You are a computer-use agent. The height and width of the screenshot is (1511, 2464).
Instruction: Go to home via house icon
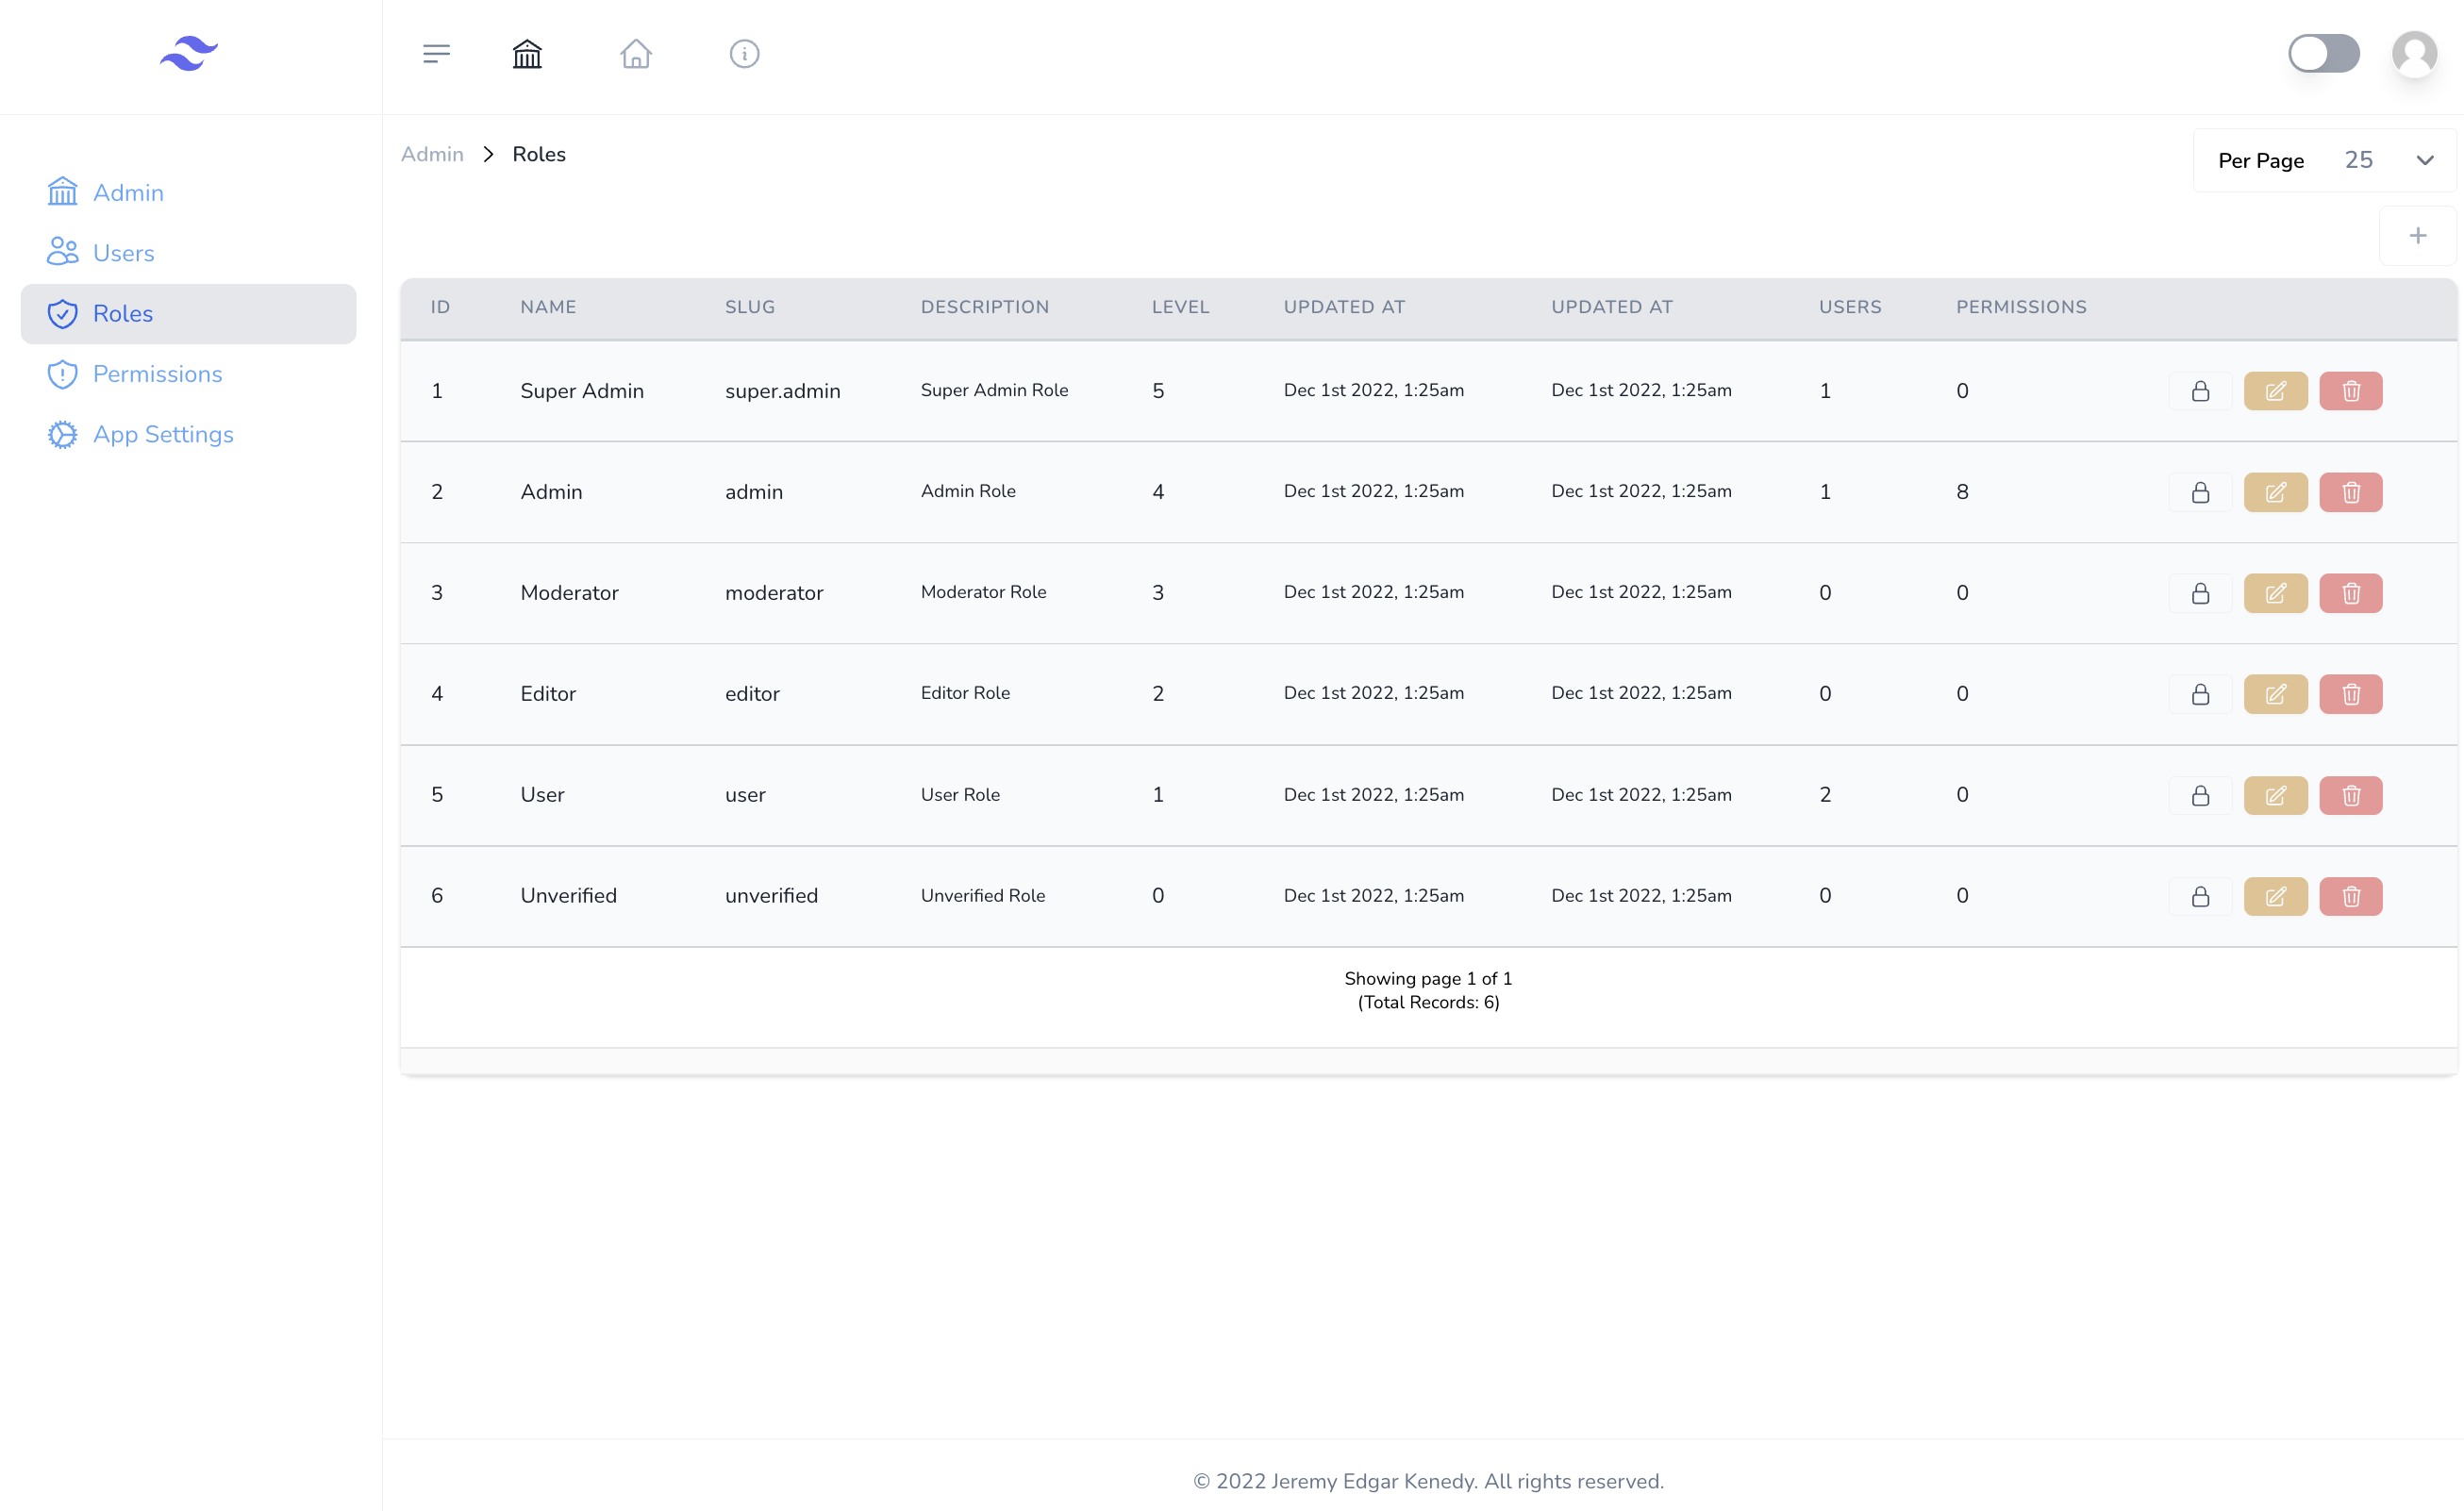636,54
